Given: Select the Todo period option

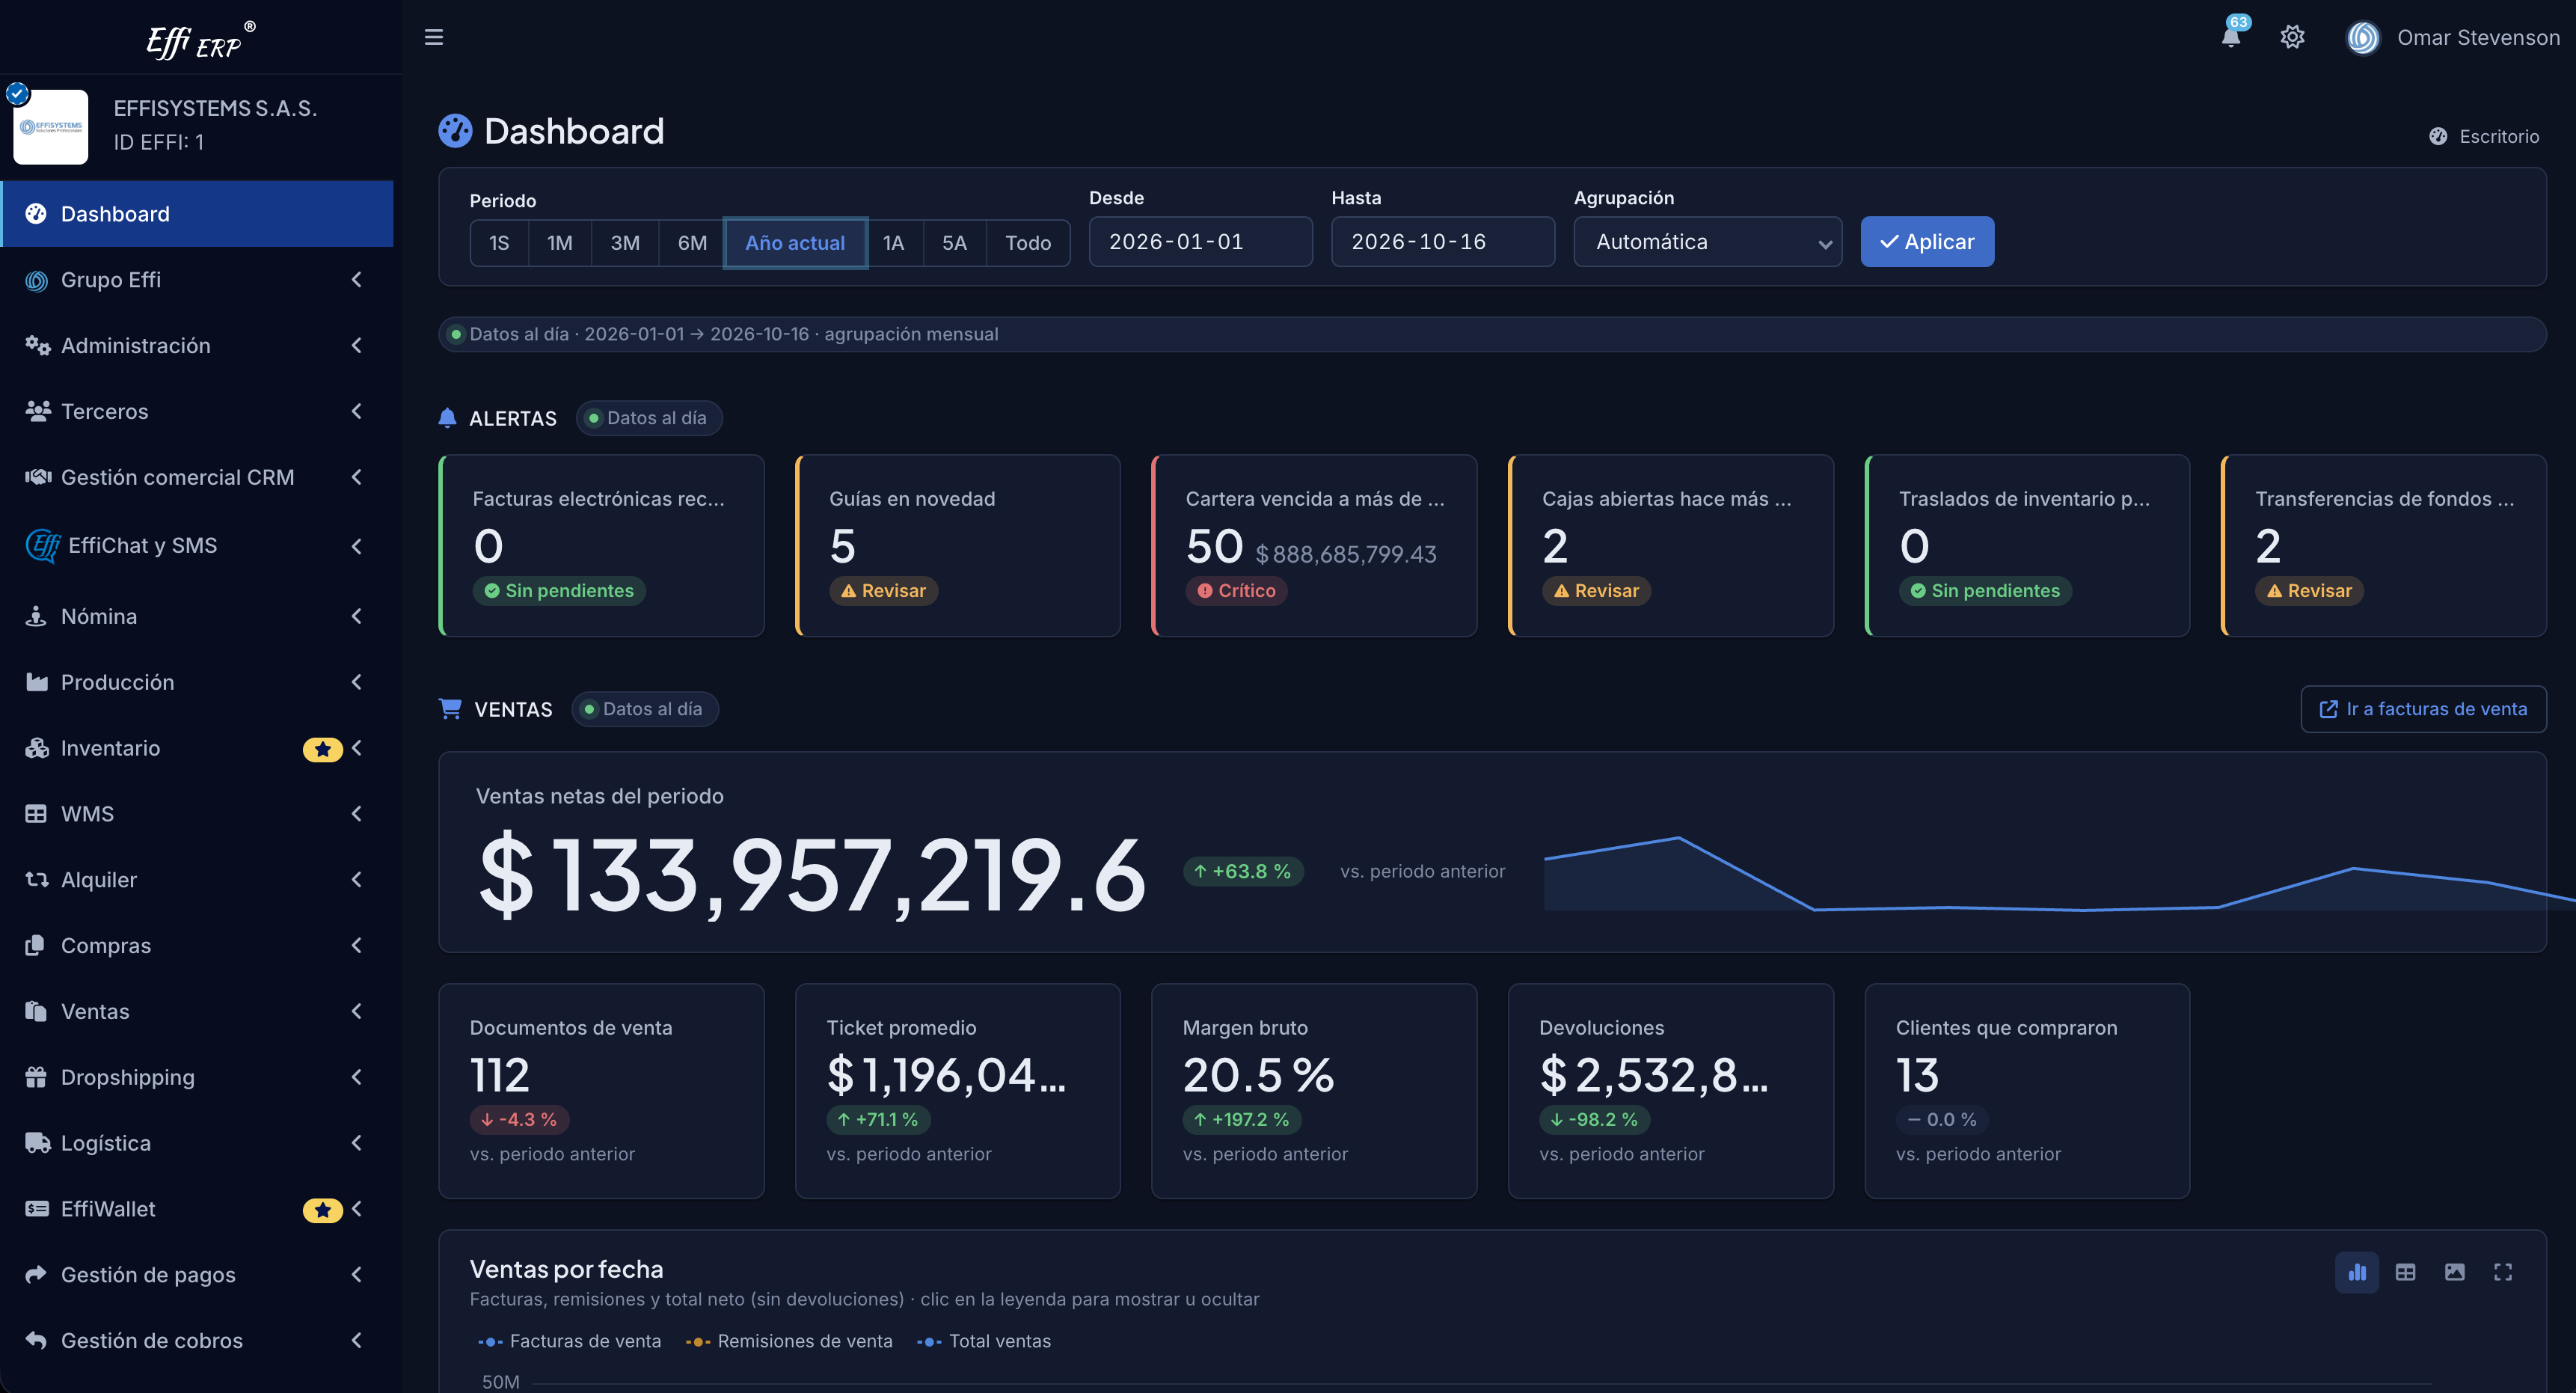Looking at the screenshot, I should tap(1028, 243).
